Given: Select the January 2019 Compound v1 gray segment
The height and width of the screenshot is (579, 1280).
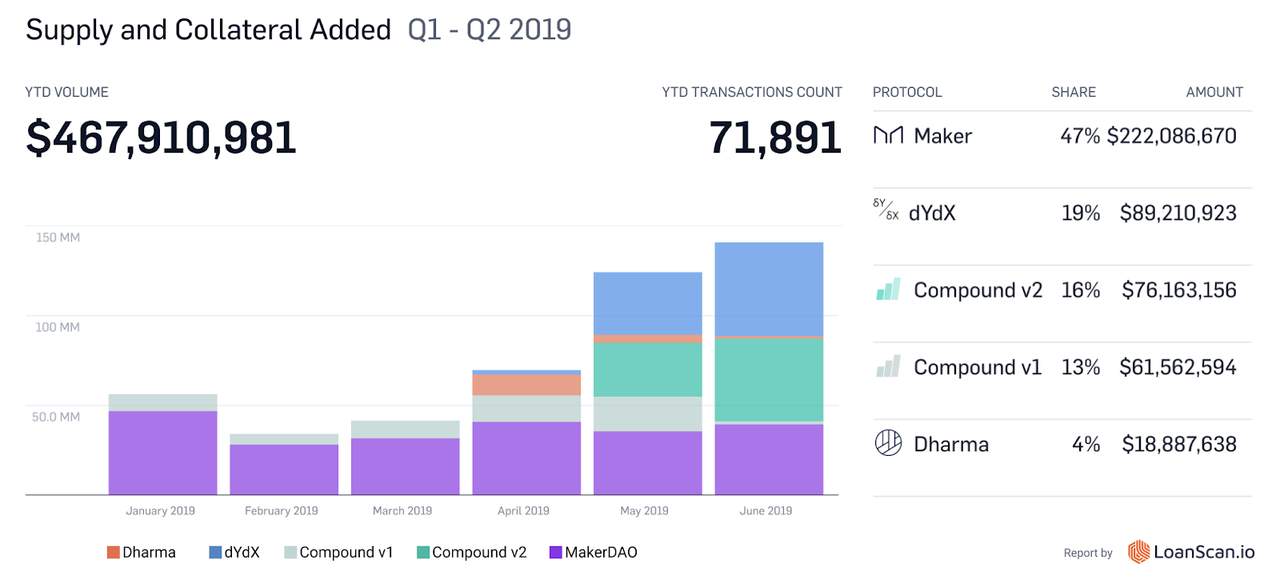Looking at the screenshot, I should tap(163, 403).
